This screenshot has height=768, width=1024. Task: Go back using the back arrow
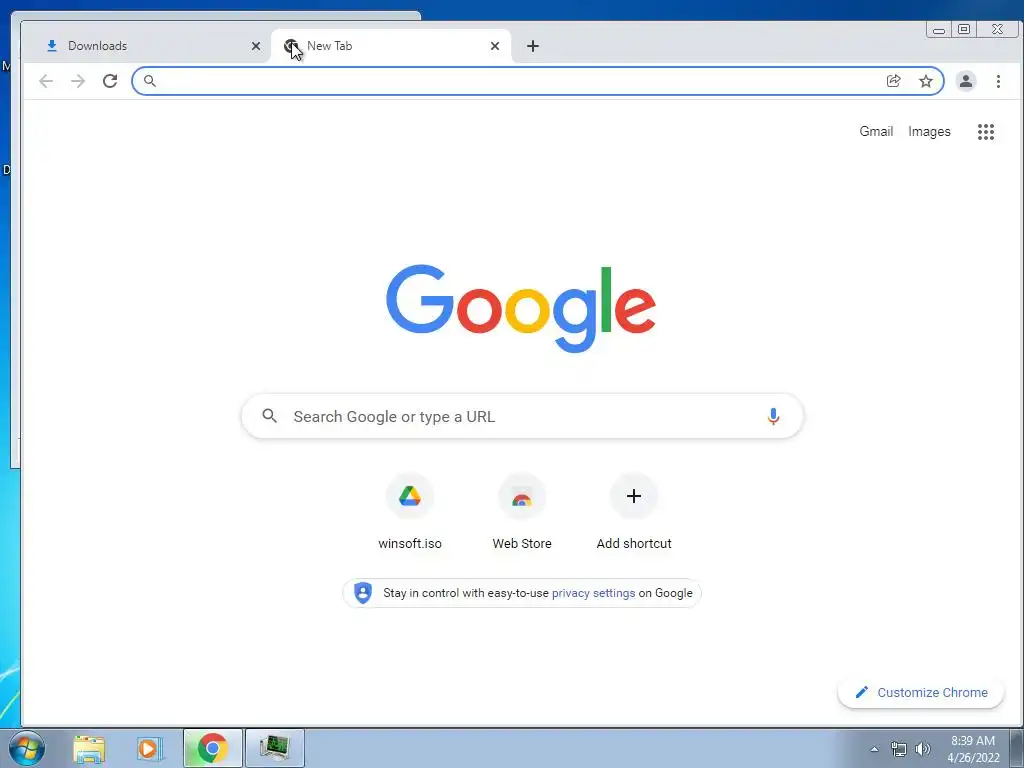46,81
